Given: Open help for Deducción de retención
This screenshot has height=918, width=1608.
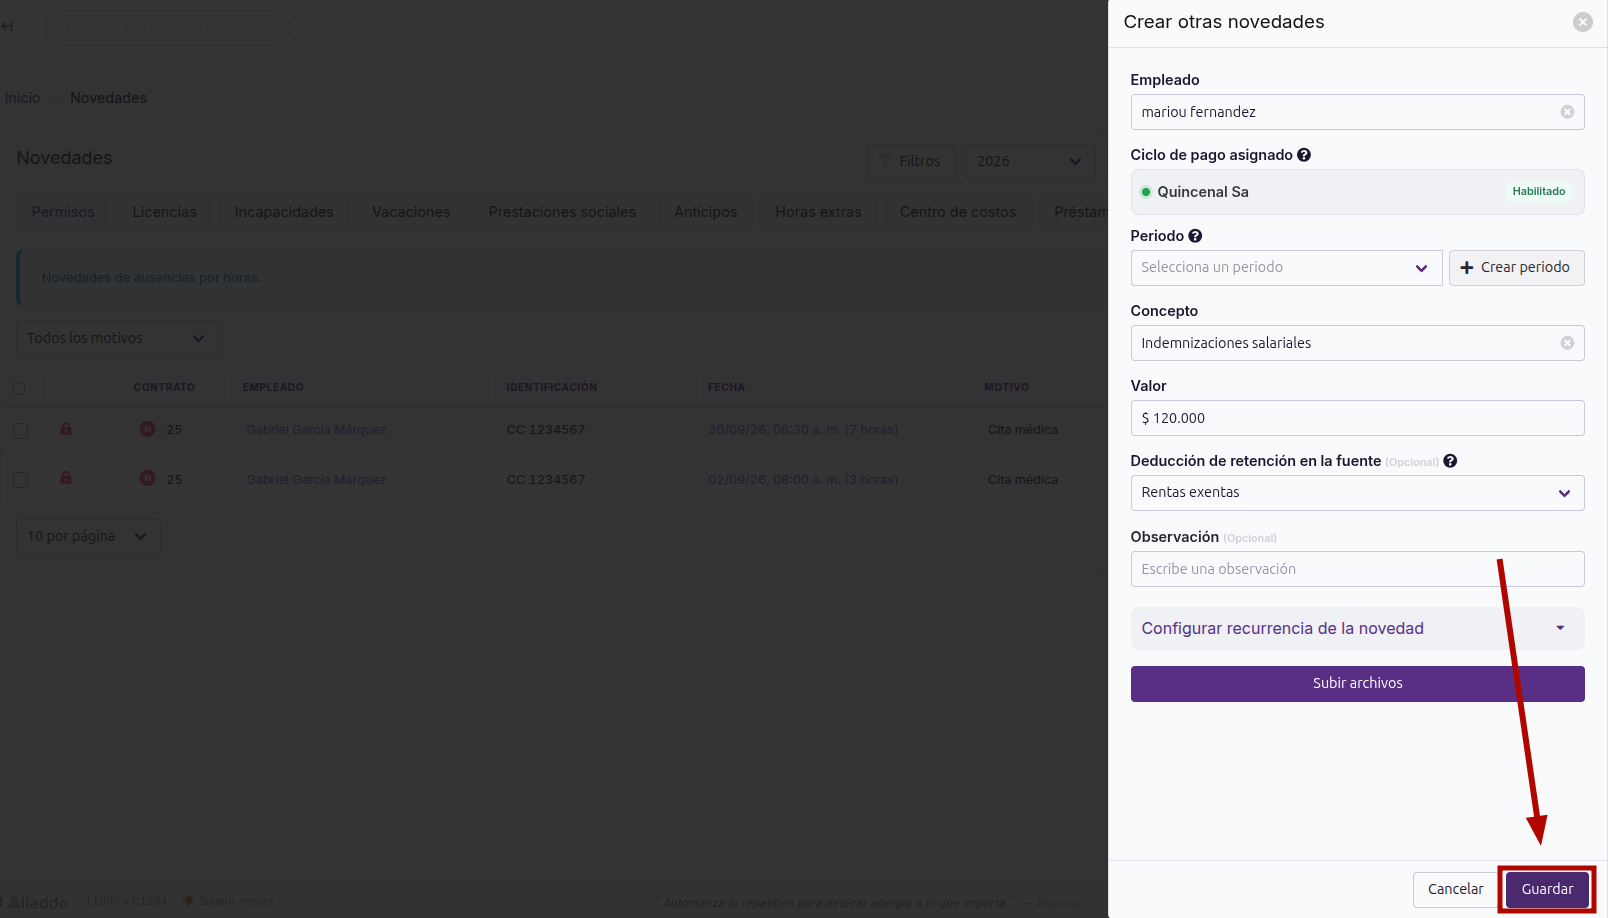Looking at the screenshot, I should pos(1450,461).
